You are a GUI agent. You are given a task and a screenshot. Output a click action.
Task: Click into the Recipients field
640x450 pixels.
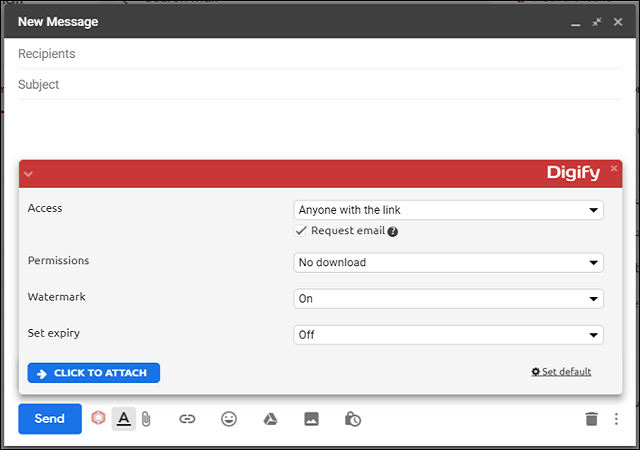coord(320,53)
